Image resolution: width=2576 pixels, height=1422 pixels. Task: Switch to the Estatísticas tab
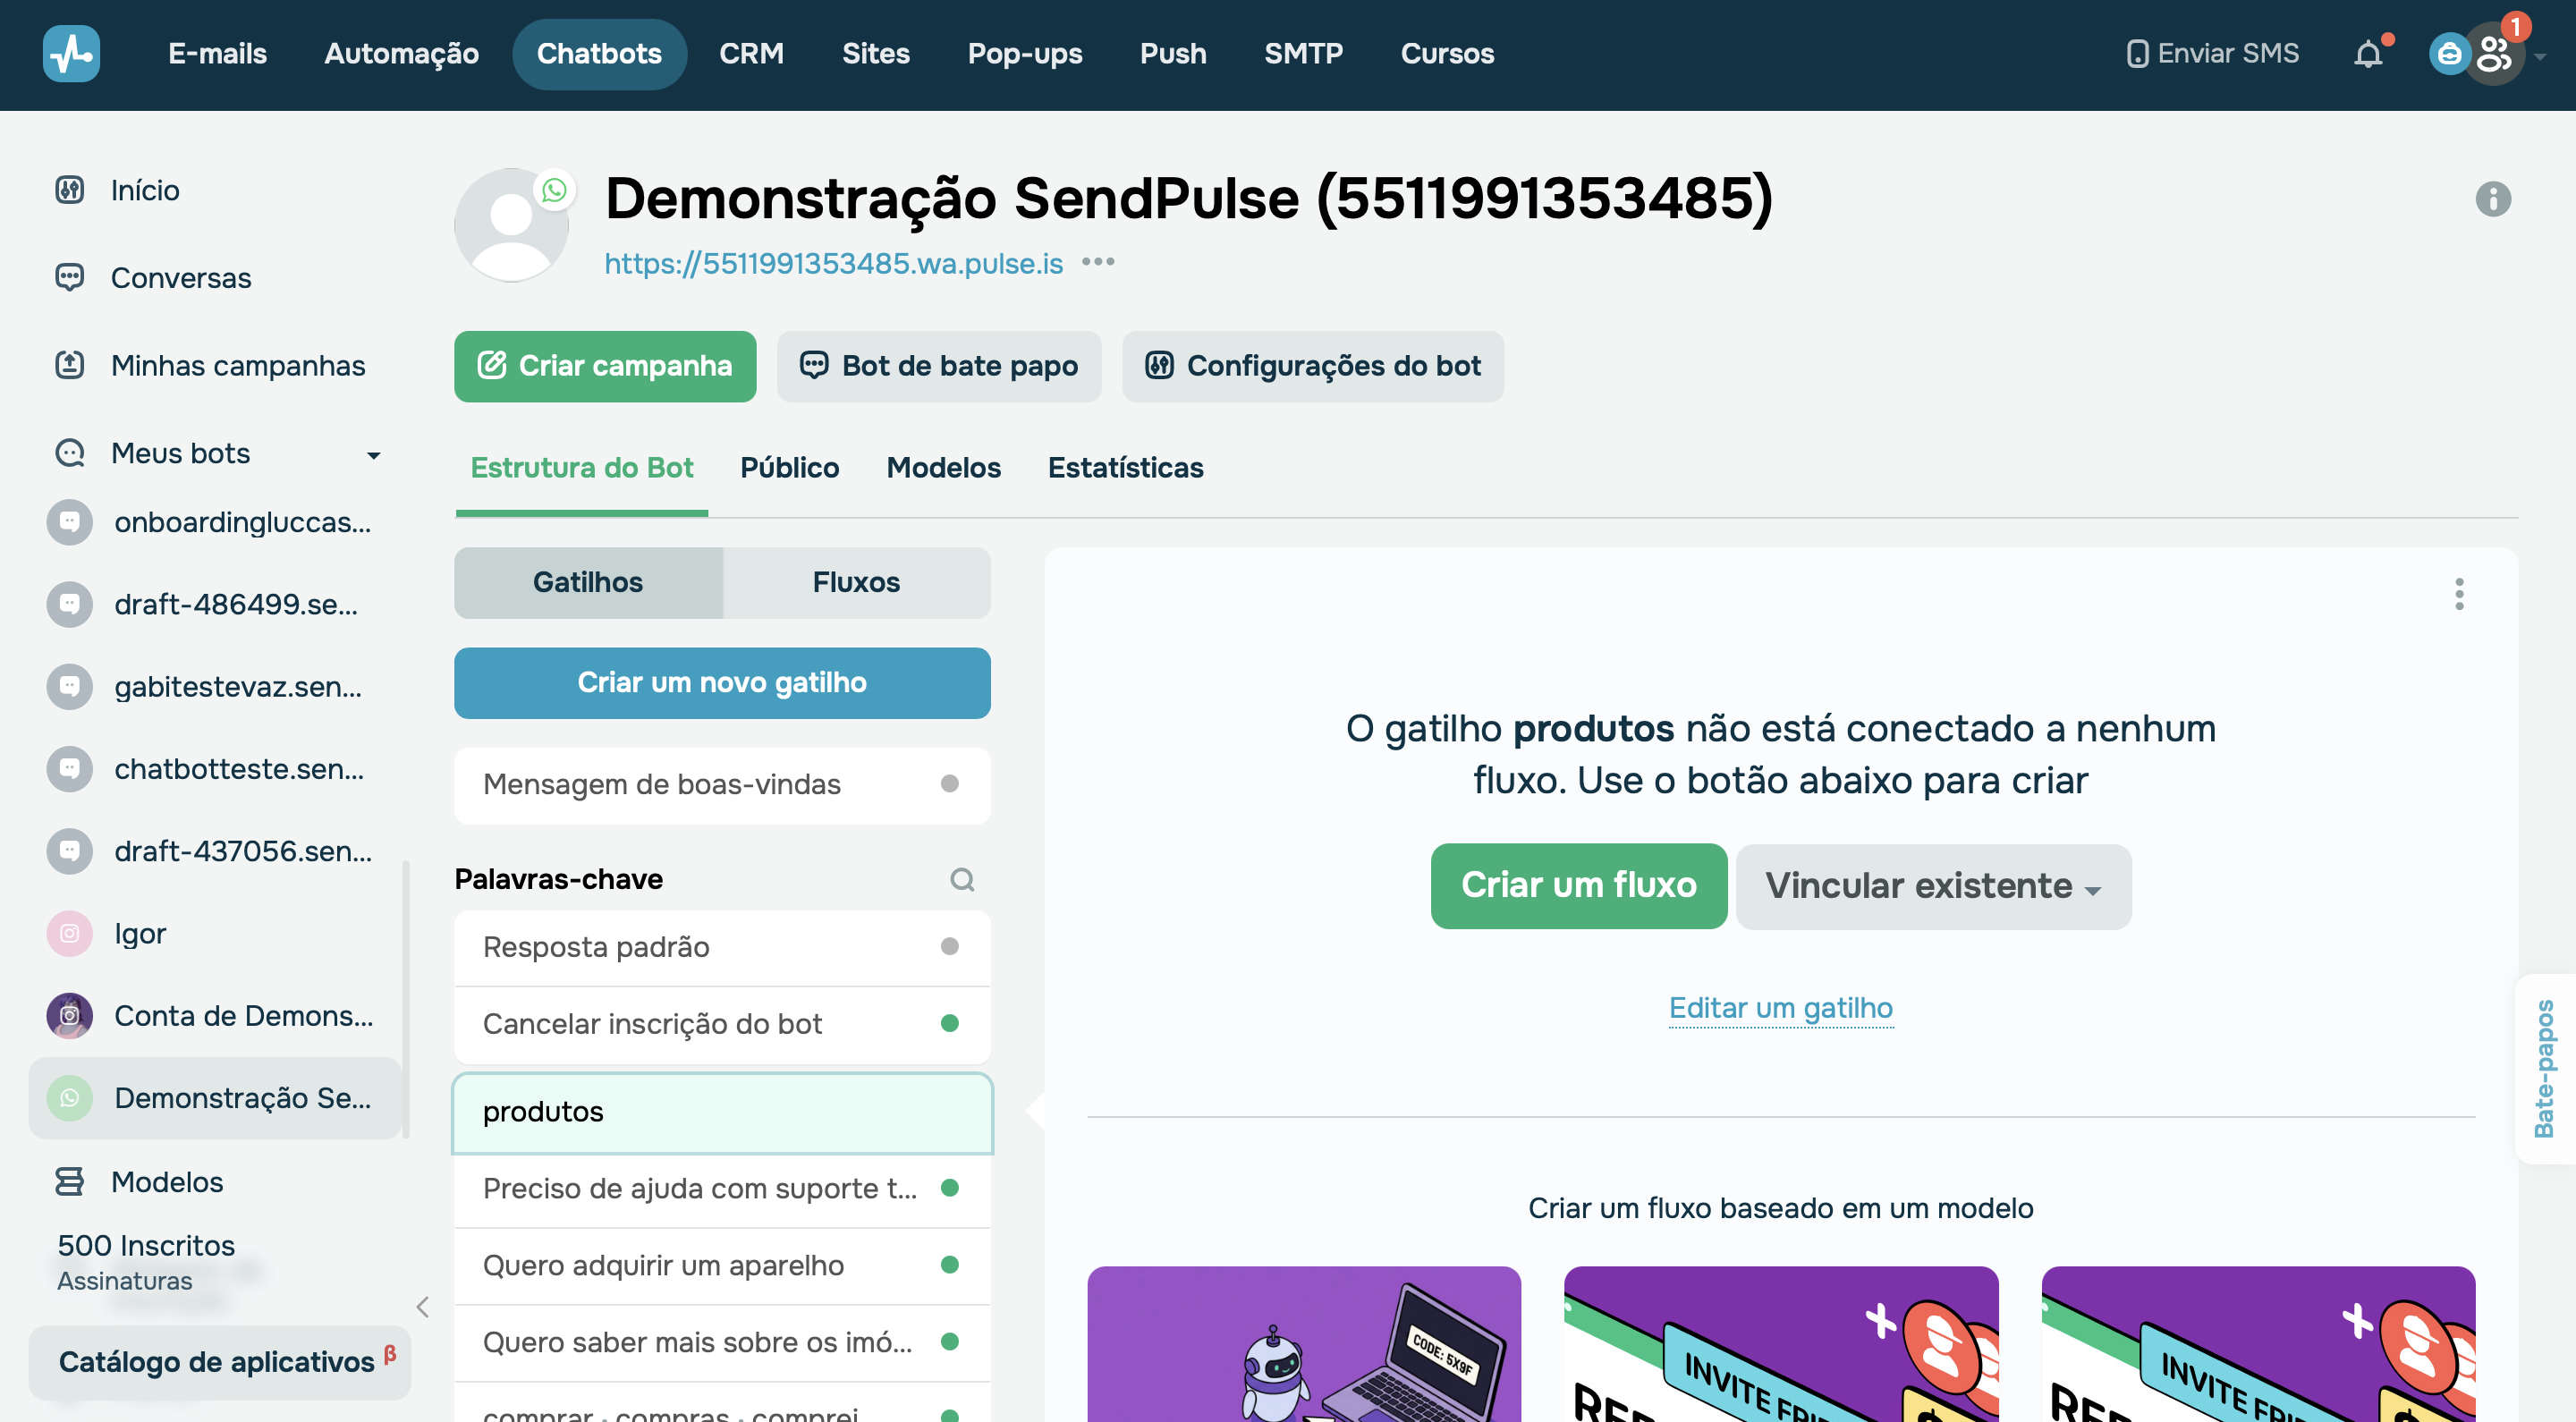[1125, 468]
